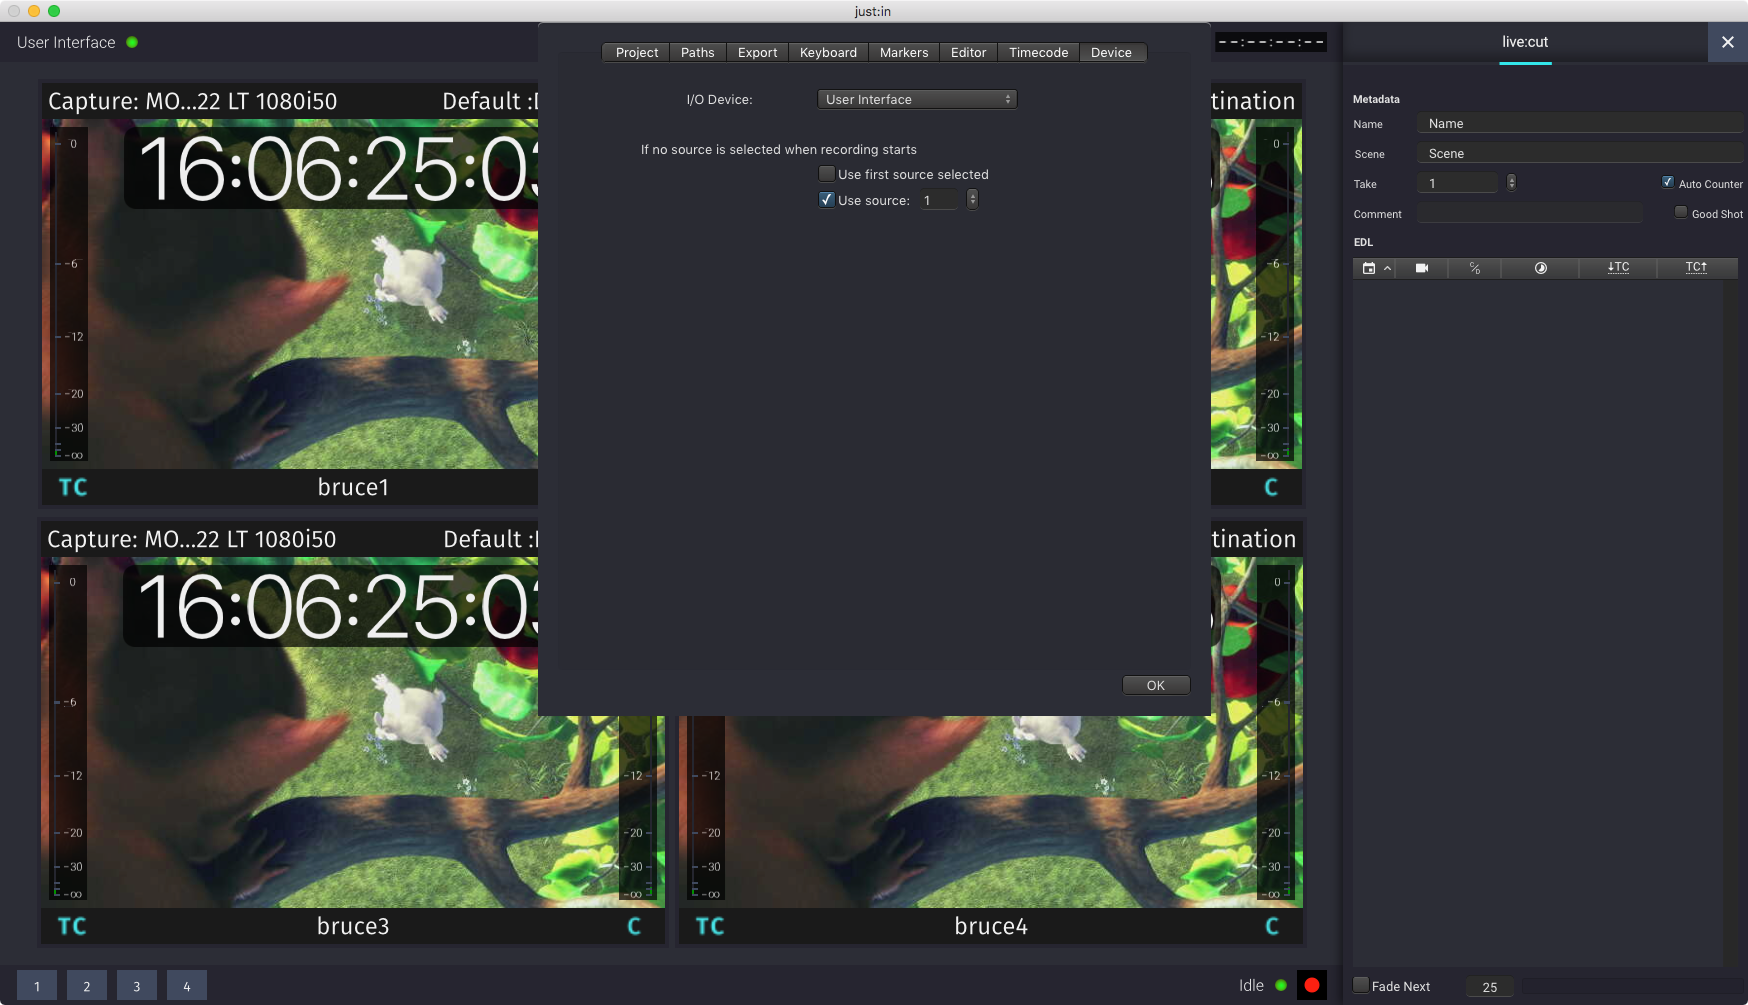Click the Use source number stepper

[x=972, y=200]
